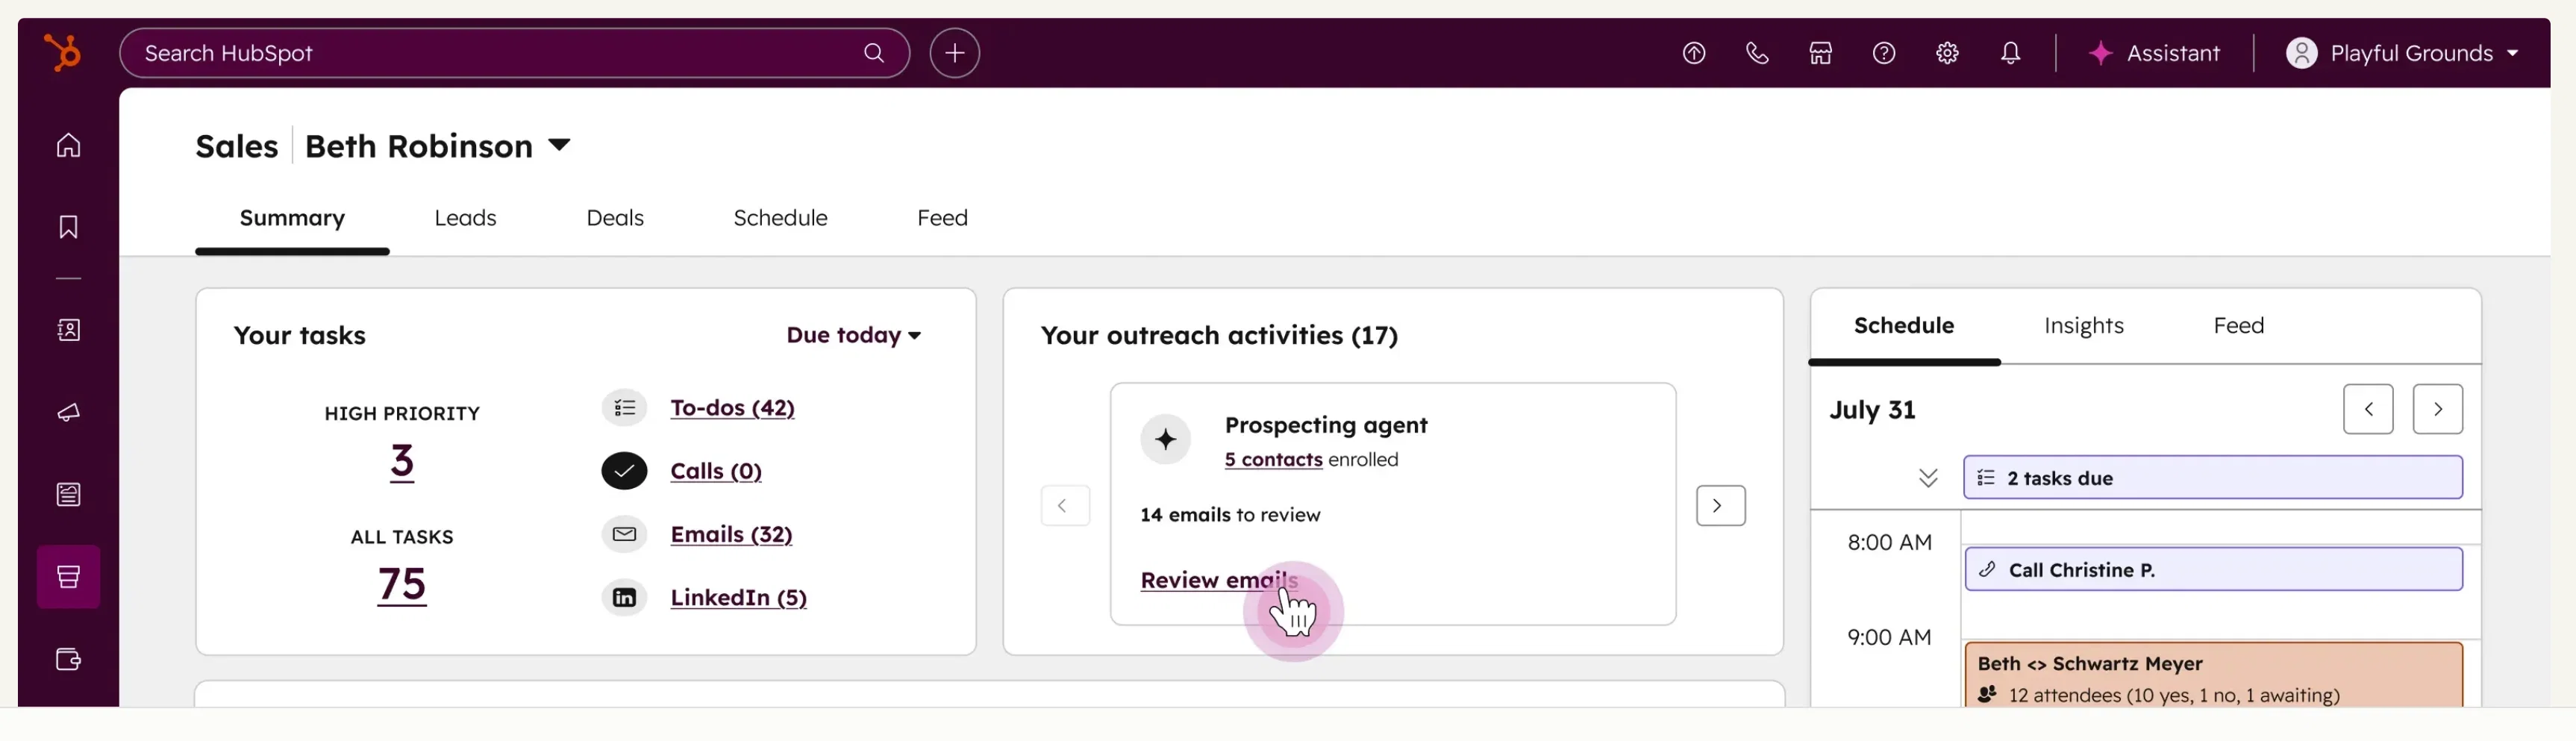Toggle the Calls completed checkmark circle
This screenshot has width=2576, height=741.
(x=624, y=471)
